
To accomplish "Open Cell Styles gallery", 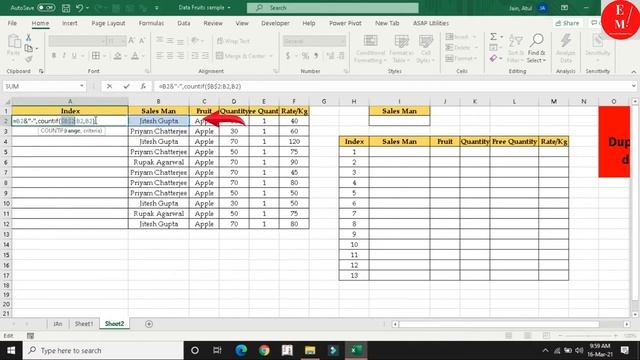I will point(426,49).
